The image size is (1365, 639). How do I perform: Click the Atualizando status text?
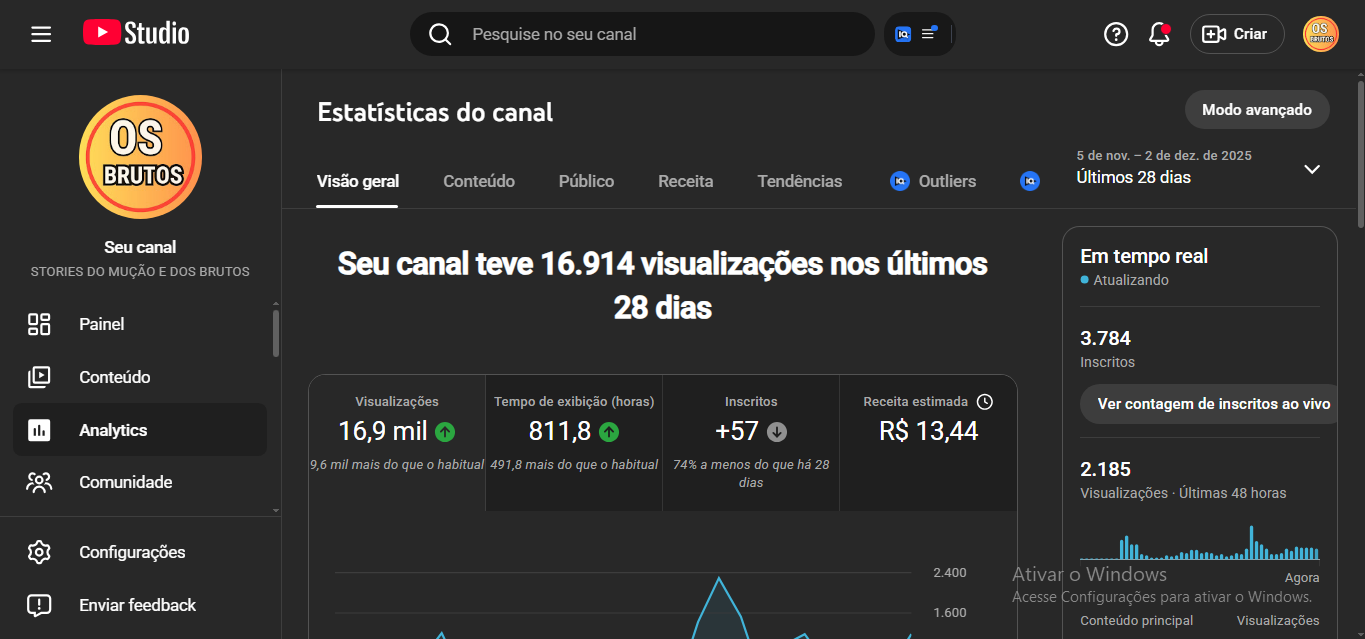[1131, 280]
